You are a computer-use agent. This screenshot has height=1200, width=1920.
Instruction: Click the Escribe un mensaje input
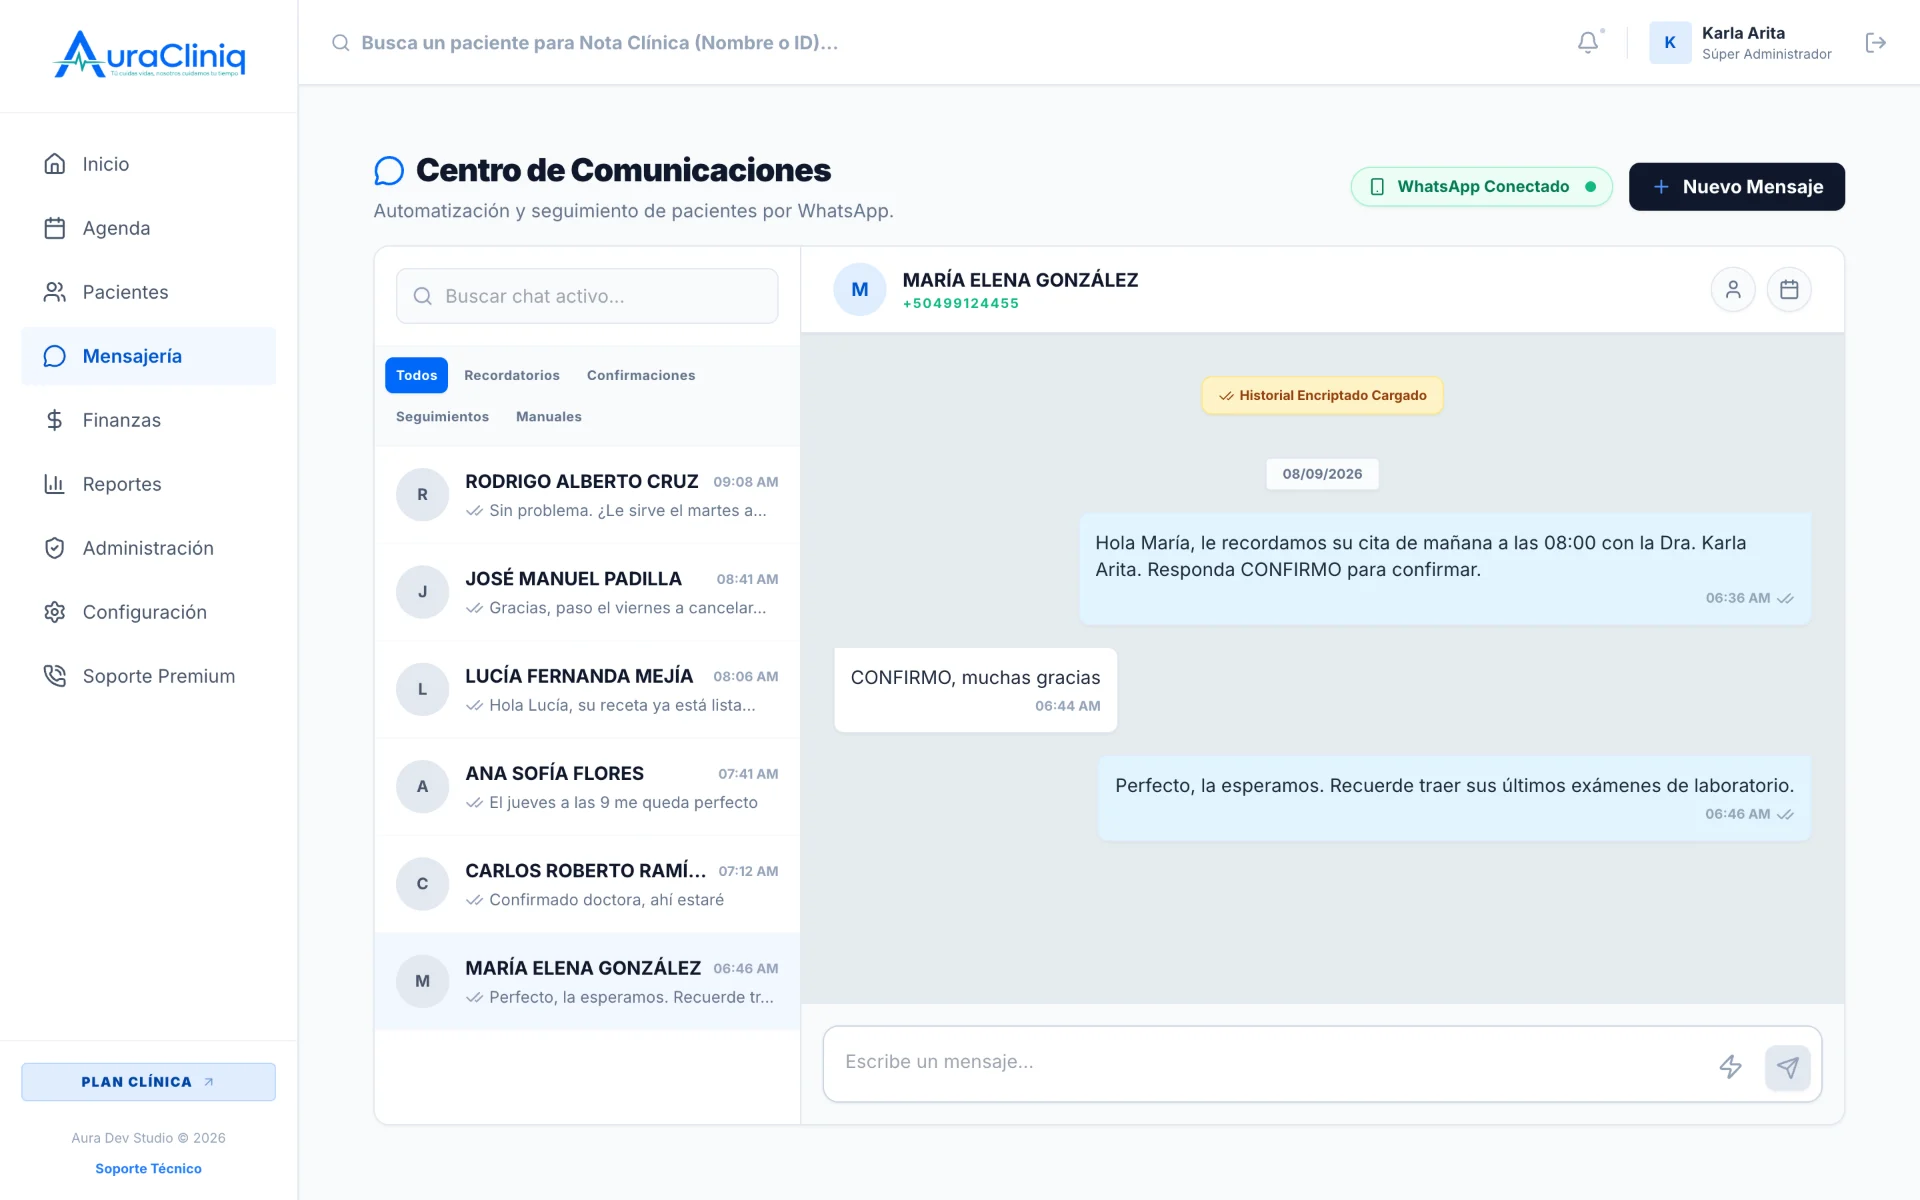1270,1062
